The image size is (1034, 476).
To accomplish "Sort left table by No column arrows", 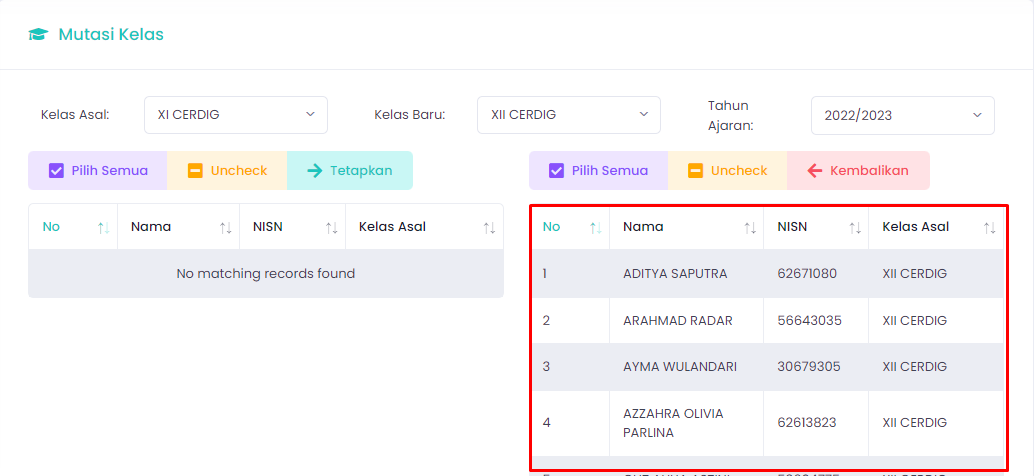I will [x=103, y=228].
